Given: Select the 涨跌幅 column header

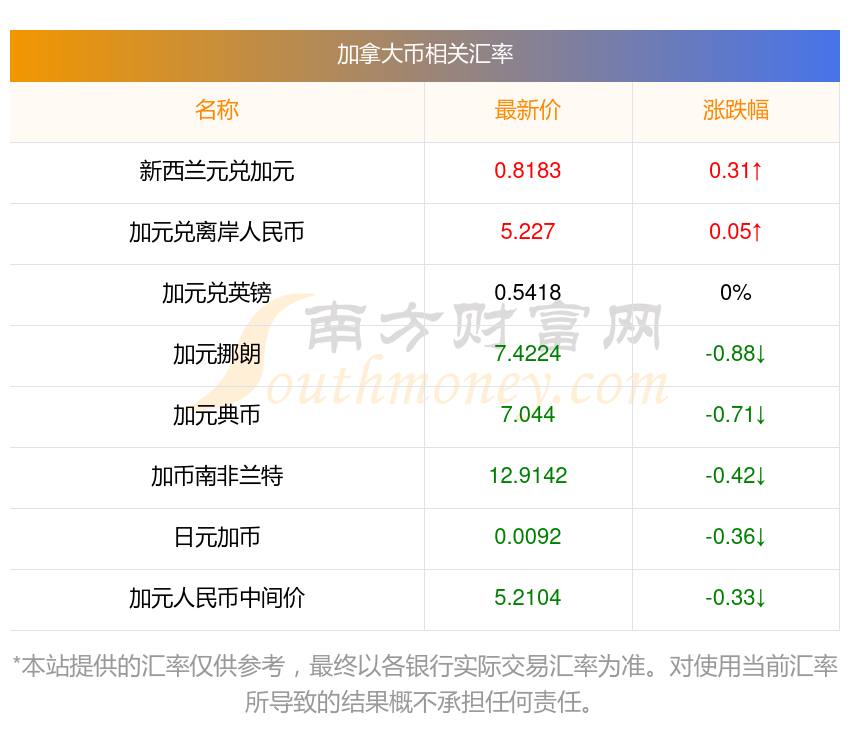Looking at the screenshot, I should [736, 110].
